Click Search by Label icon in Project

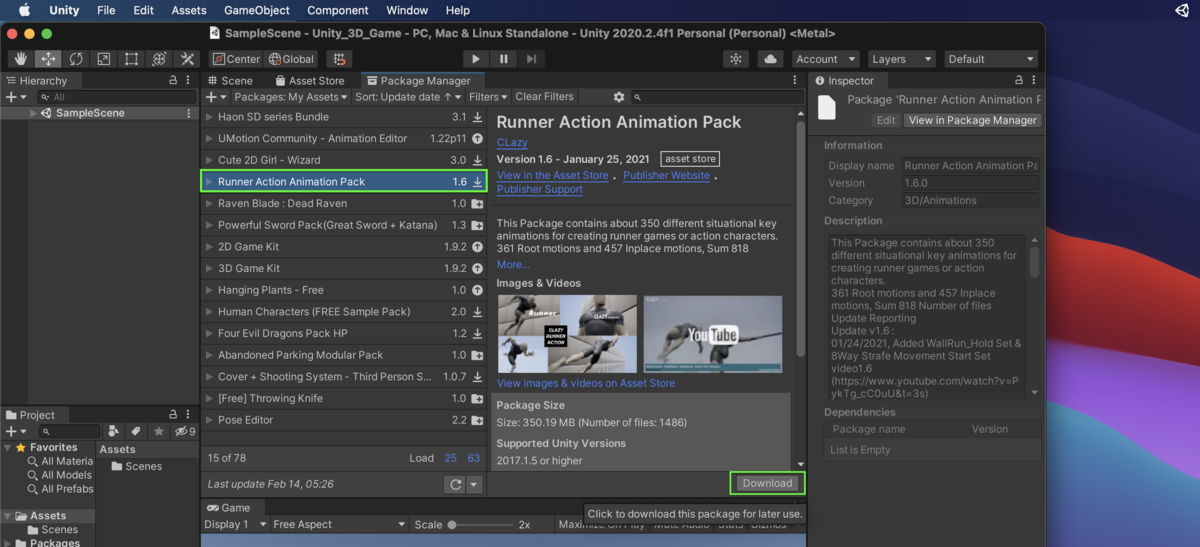pyautogui.click(x=135, y=431)
